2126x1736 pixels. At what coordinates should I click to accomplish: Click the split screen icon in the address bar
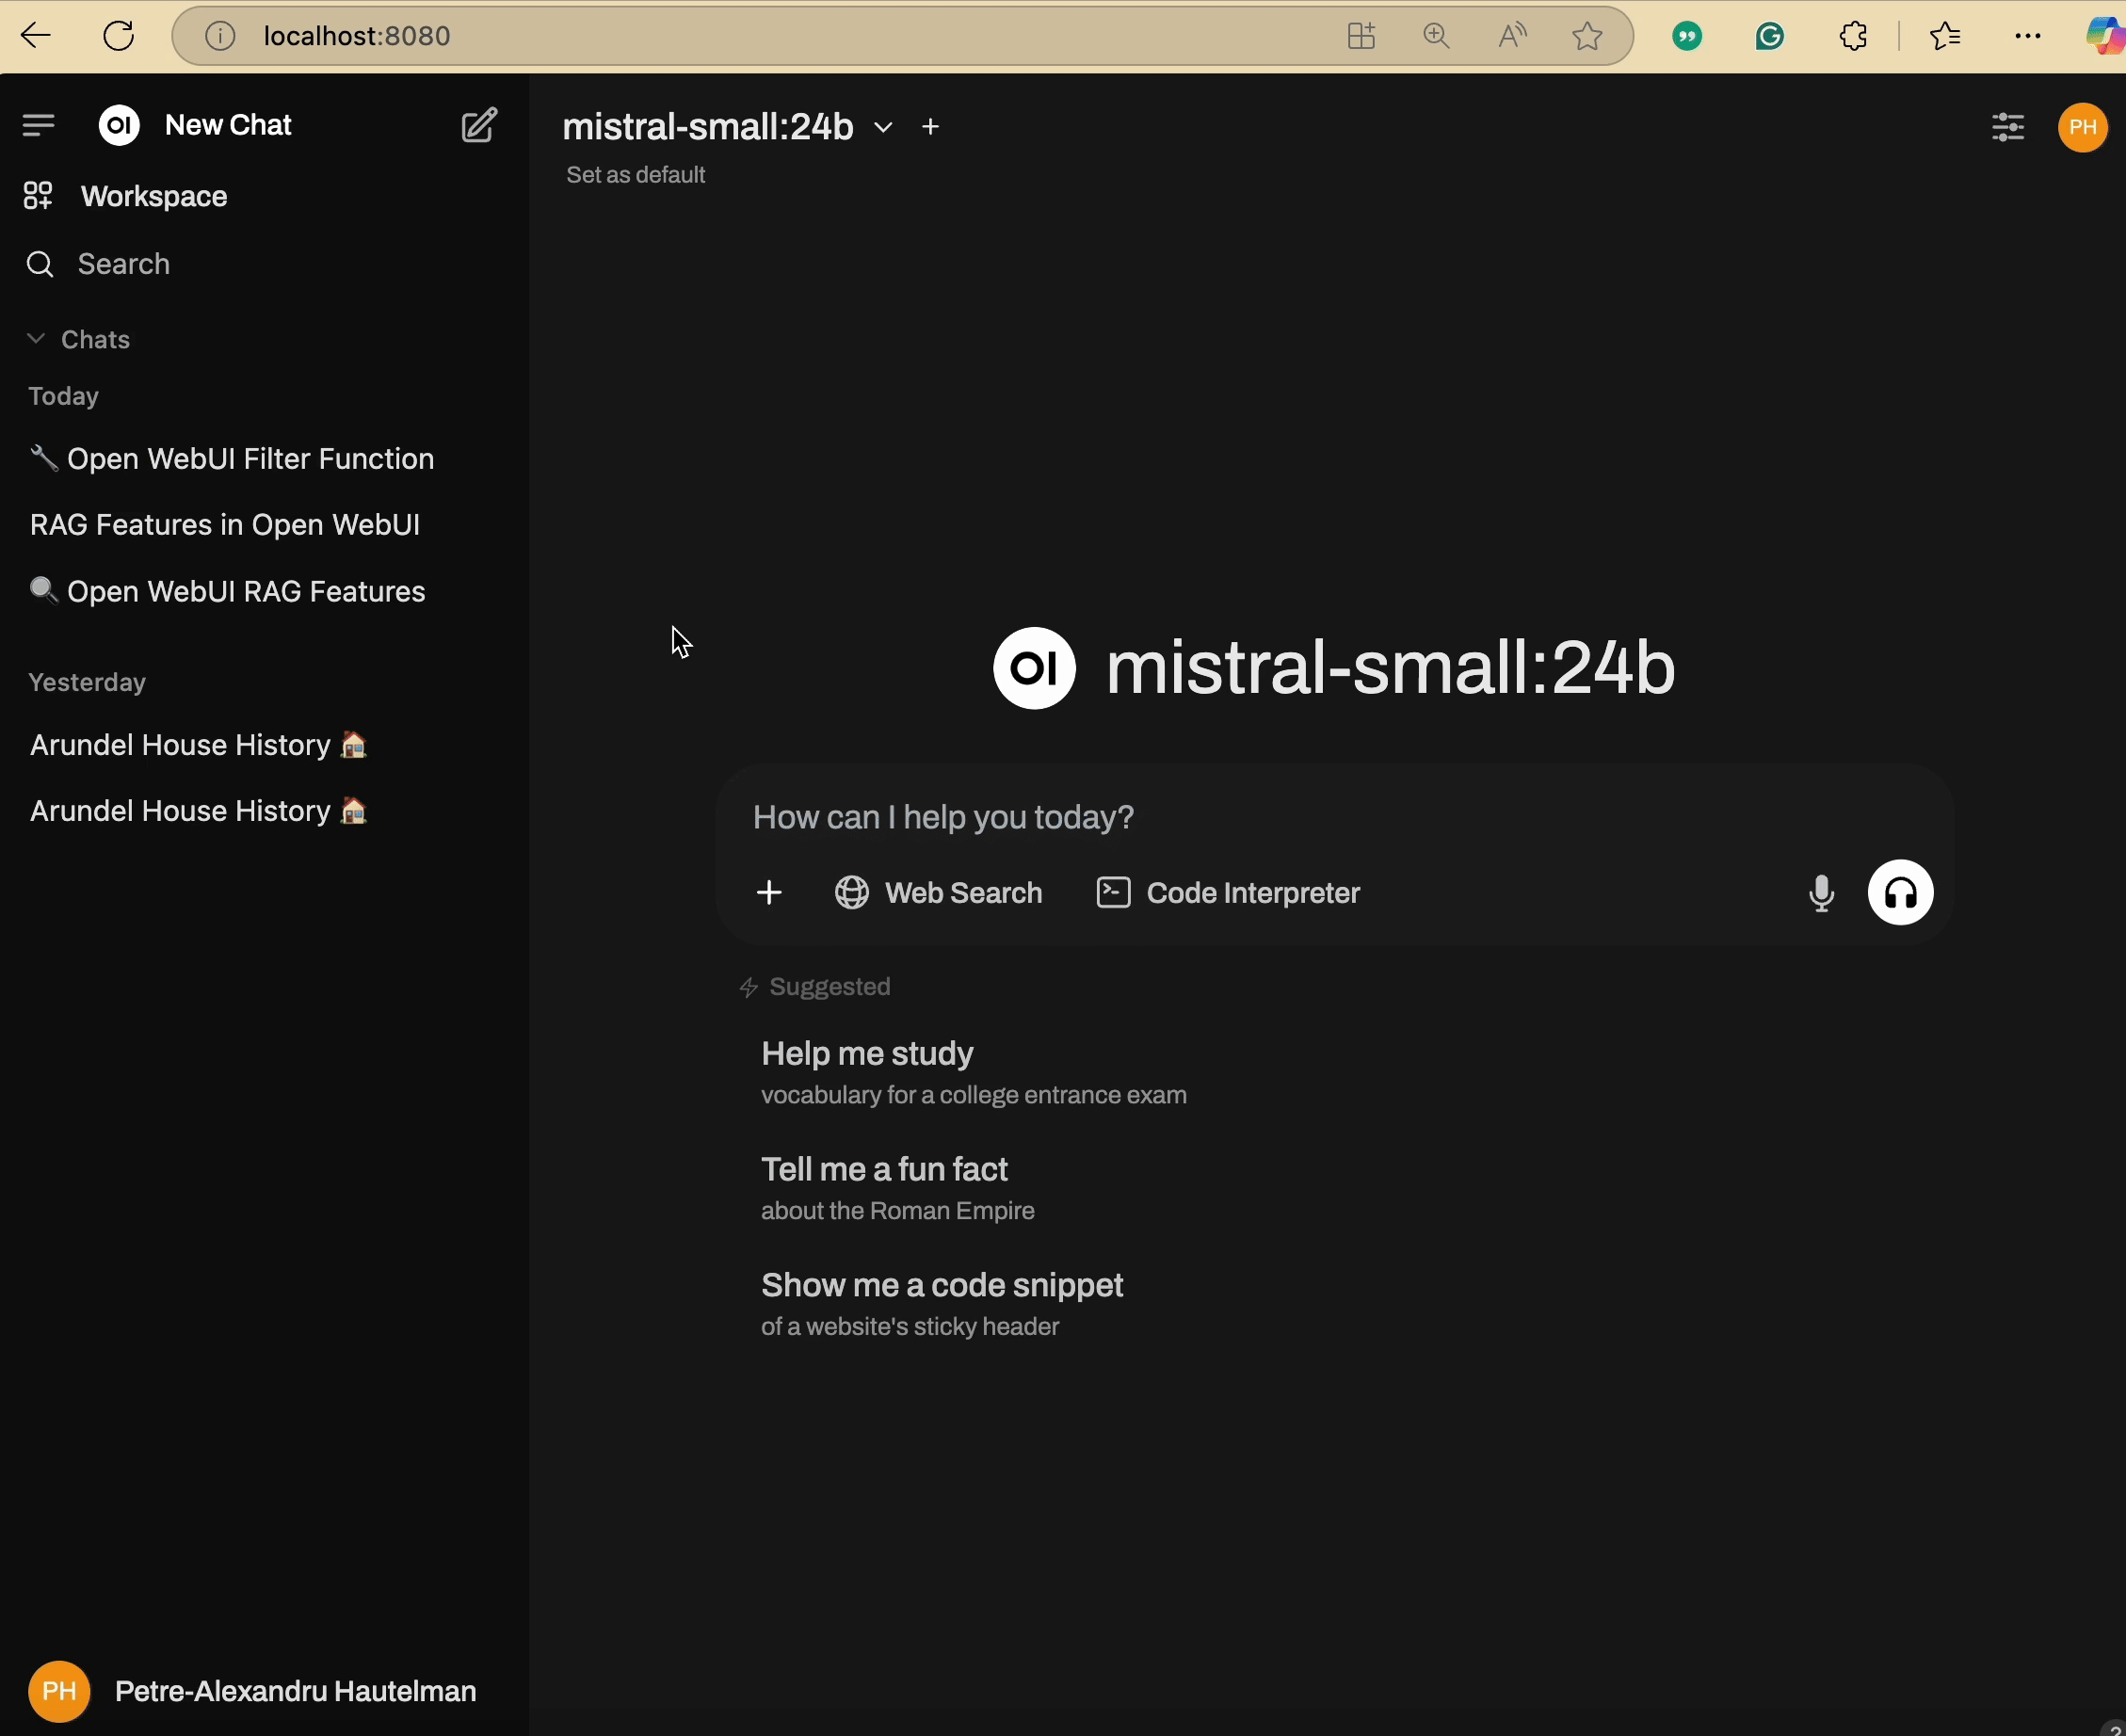tap(1361, 36)
